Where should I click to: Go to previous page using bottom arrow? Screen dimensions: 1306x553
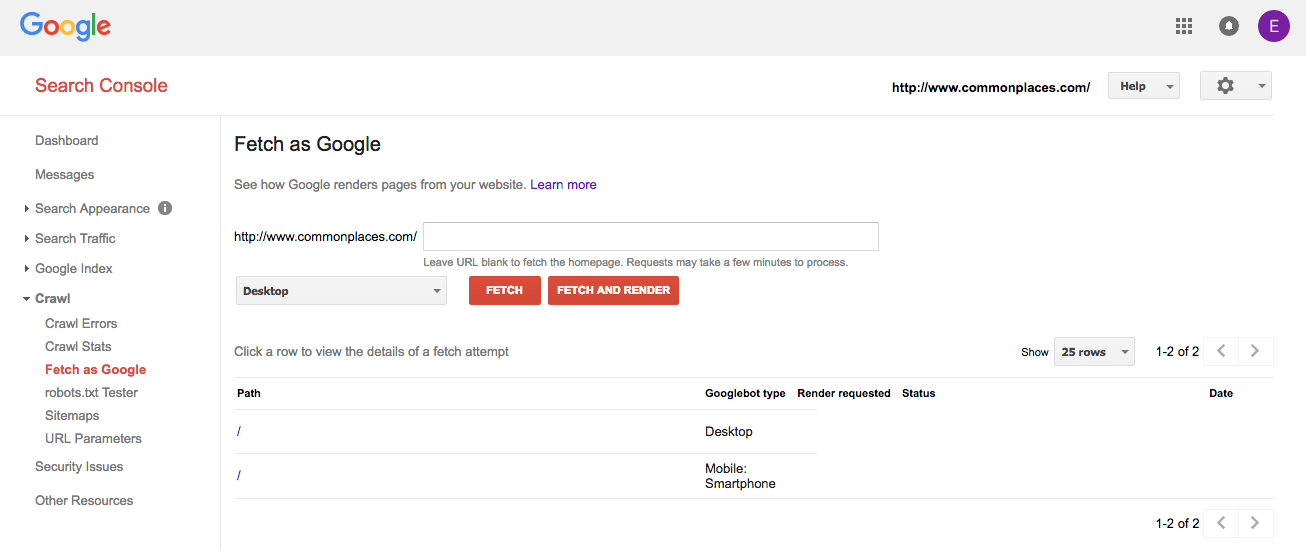point(1220,523)
